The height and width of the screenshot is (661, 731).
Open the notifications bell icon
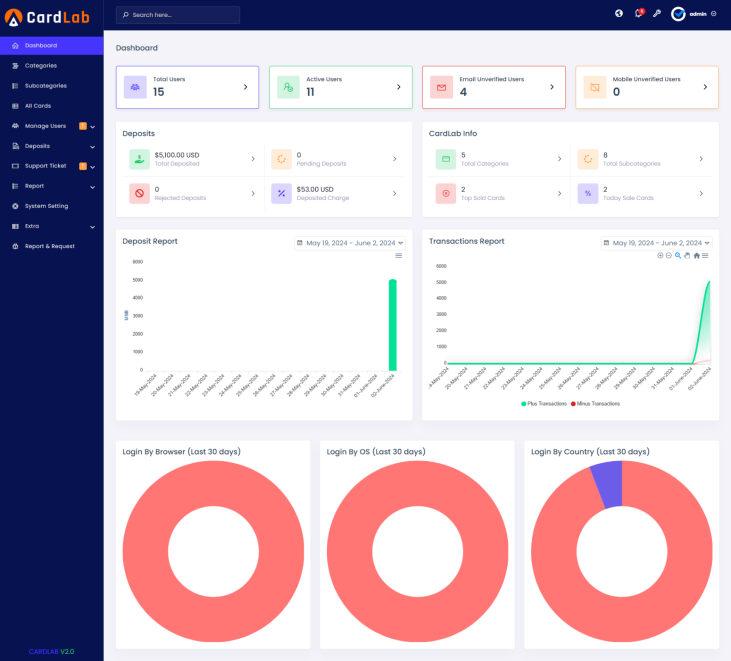pos(639,14)
